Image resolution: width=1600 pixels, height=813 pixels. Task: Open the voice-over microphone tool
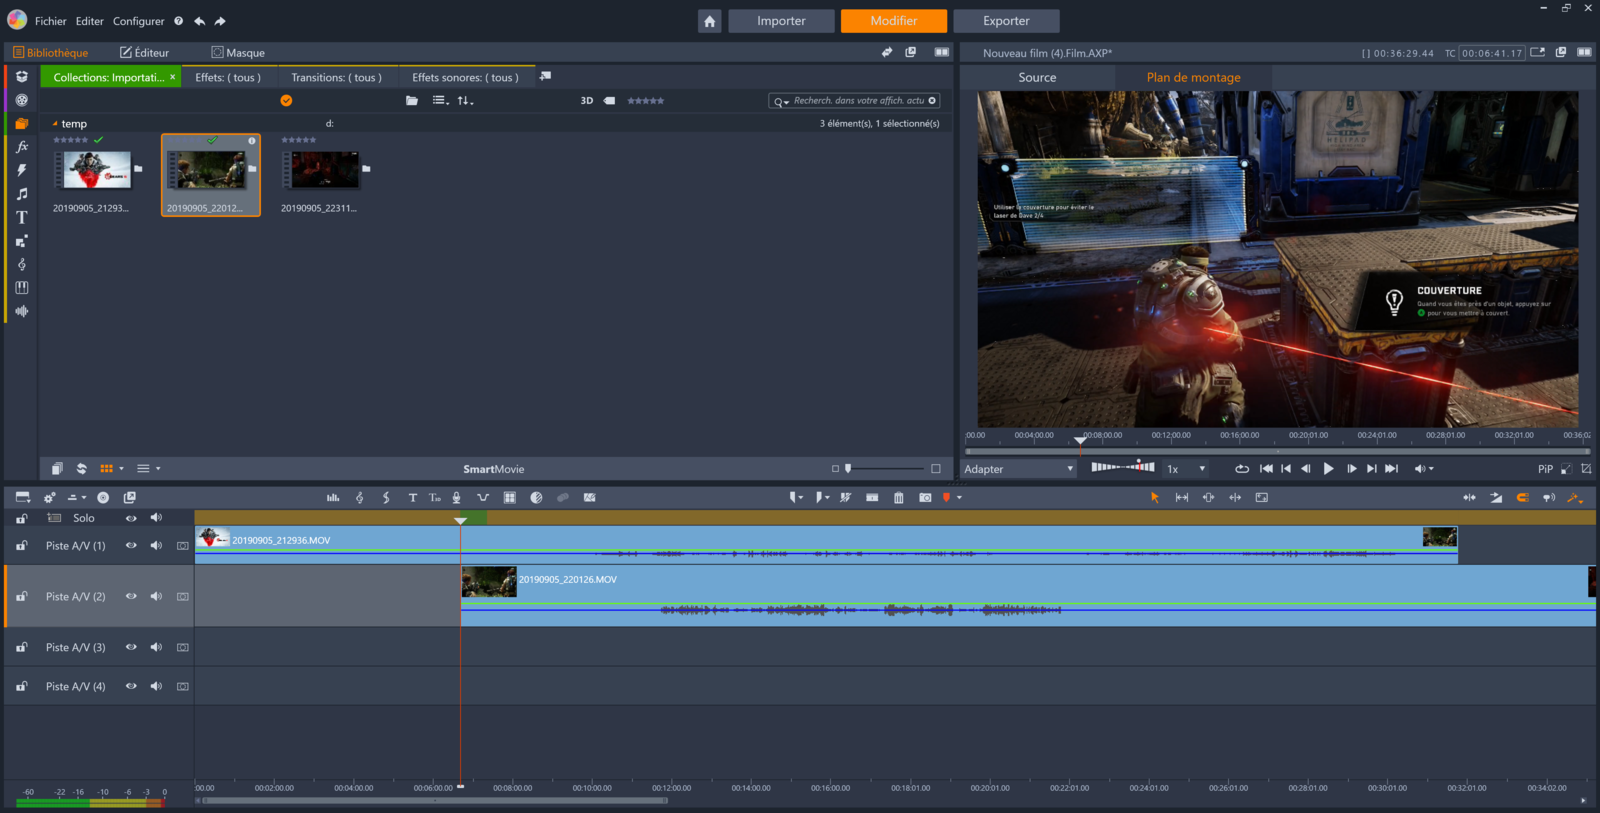[x=456, y=497]
